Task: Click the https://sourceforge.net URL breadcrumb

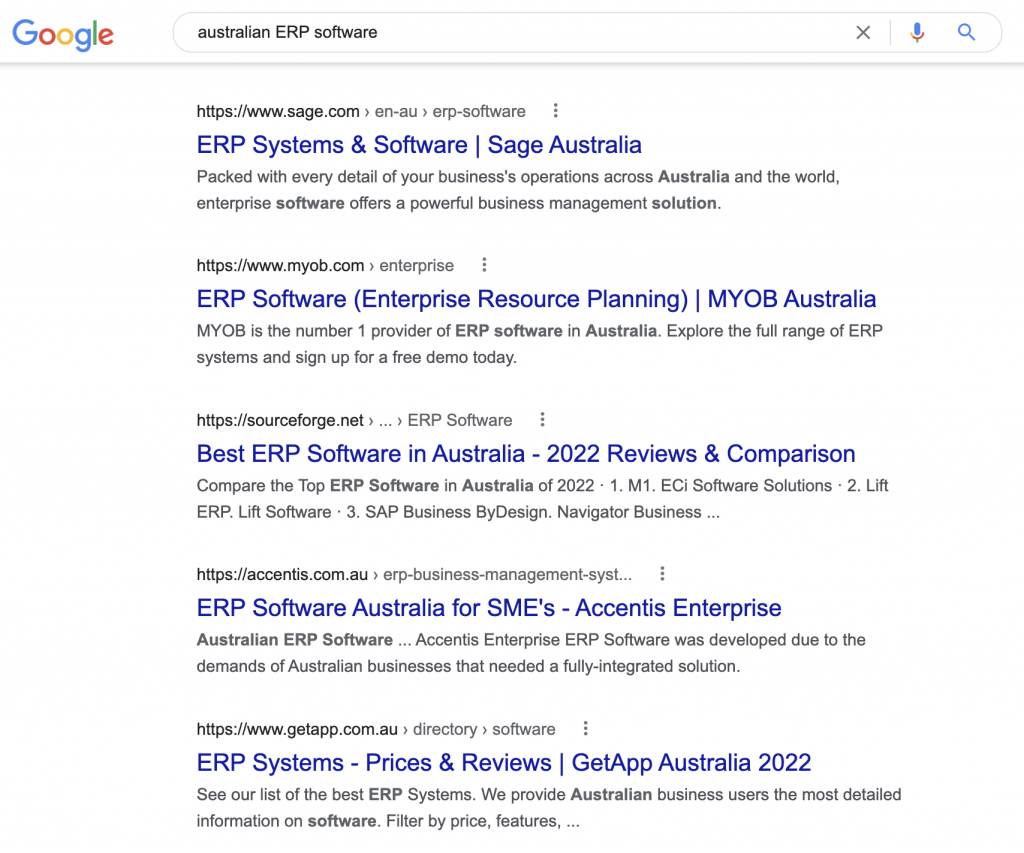Action: (354, 420)
